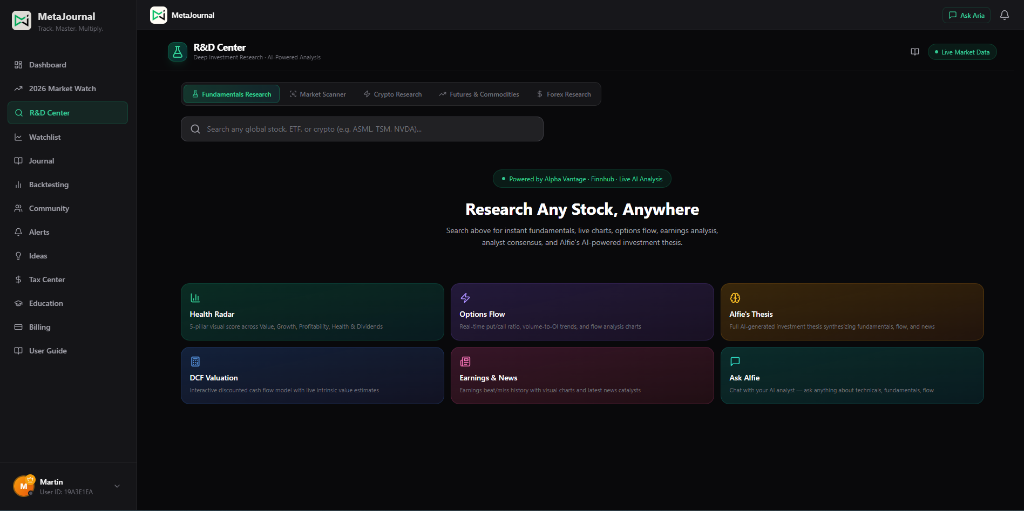Open the Journal section
Screen dimensions: 1024x511
[67, 161]
